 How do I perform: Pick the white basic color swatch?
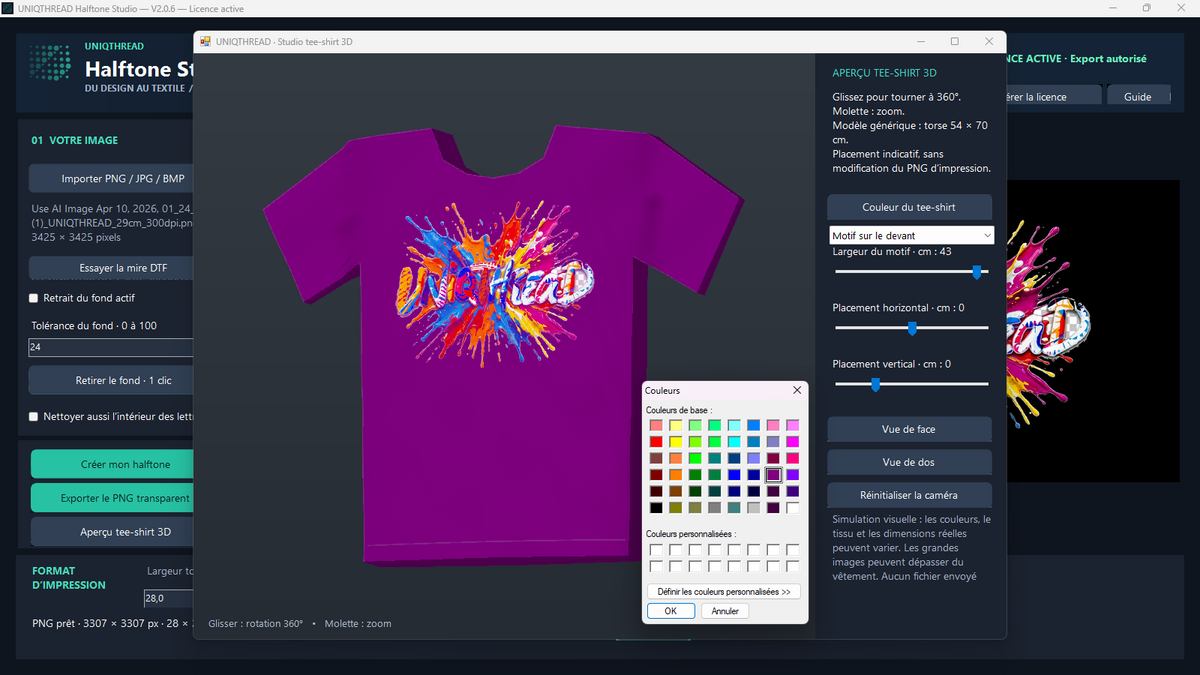(793, 508)
